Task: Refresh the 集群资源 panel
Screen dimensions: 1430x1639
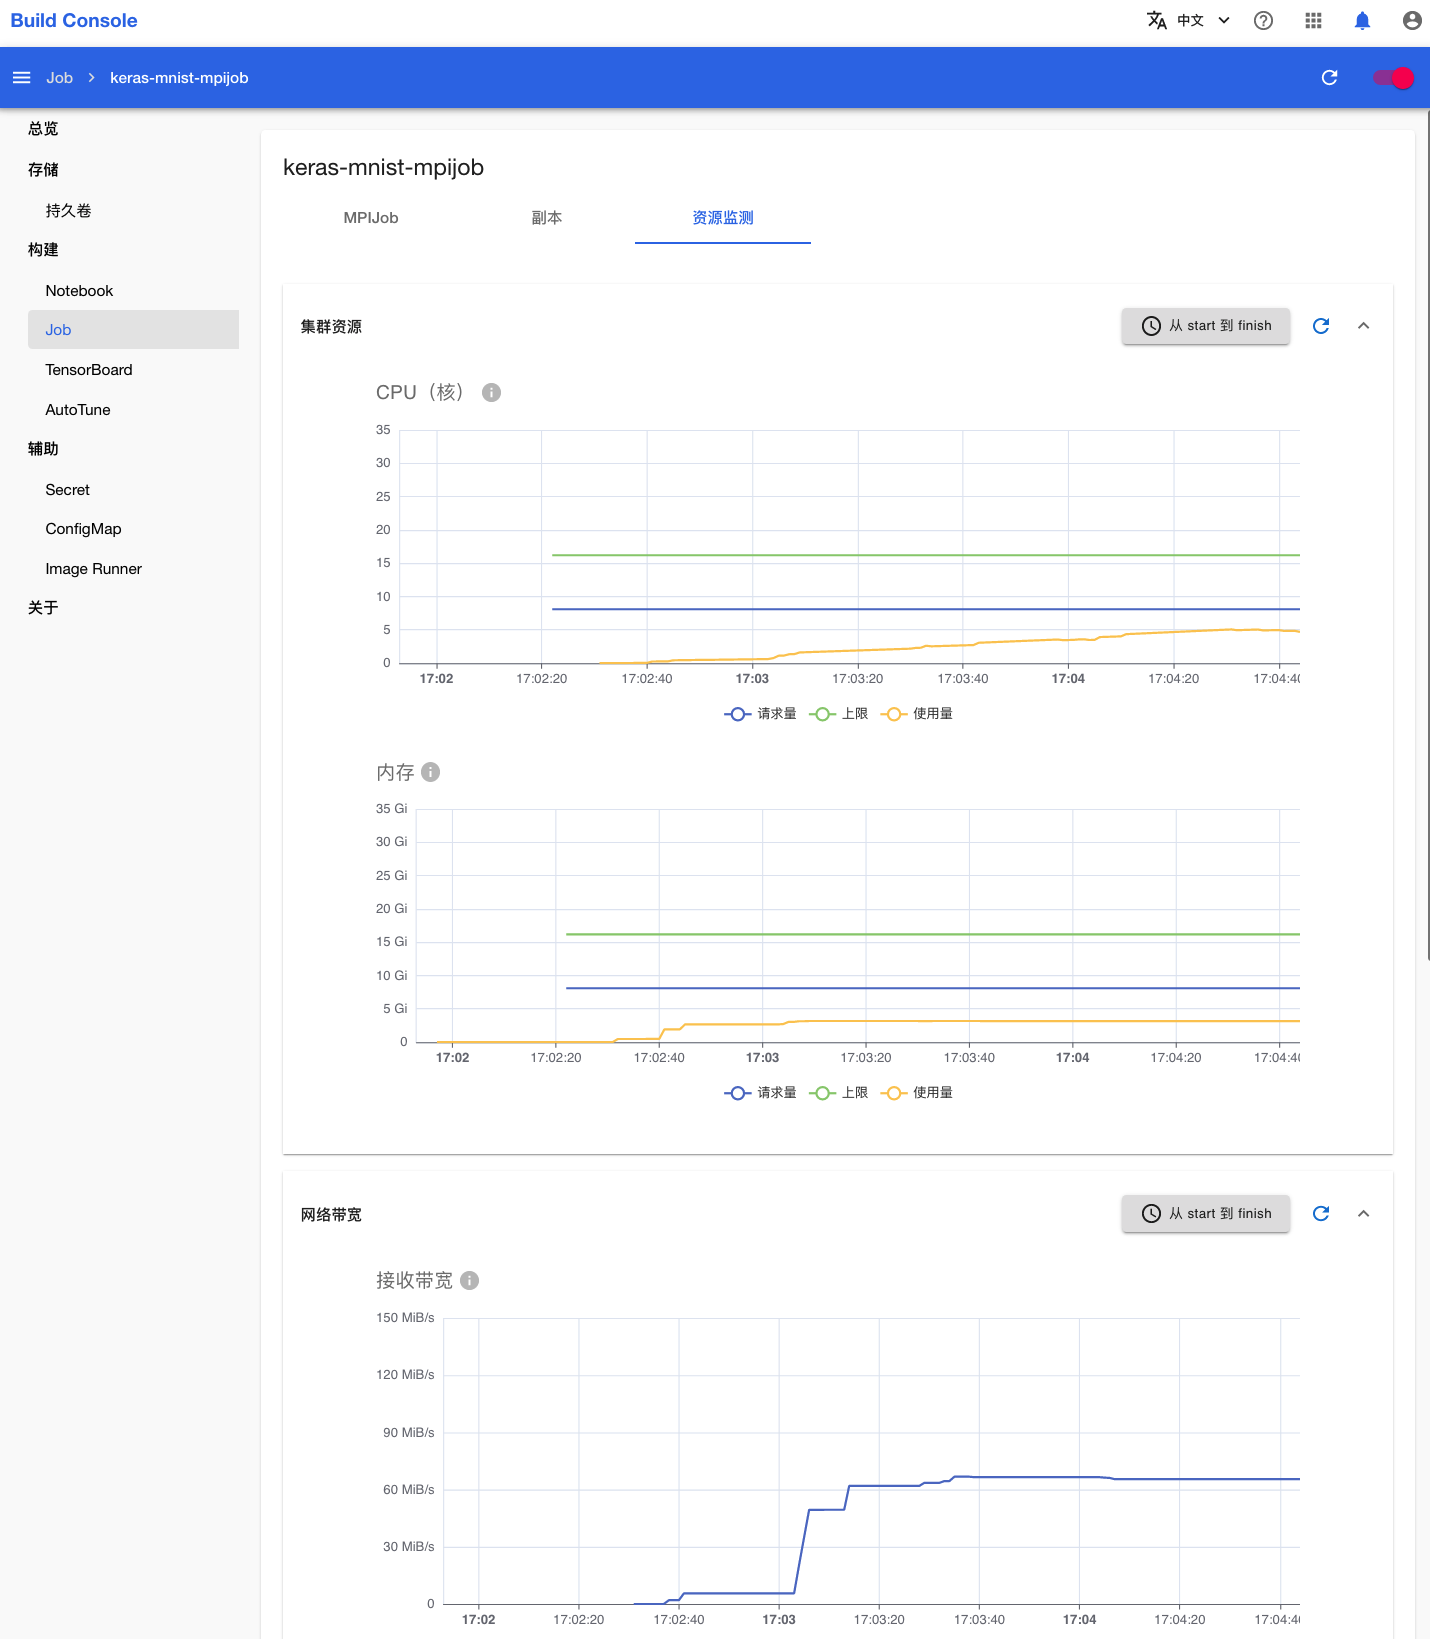Action: click(1321, 326)
